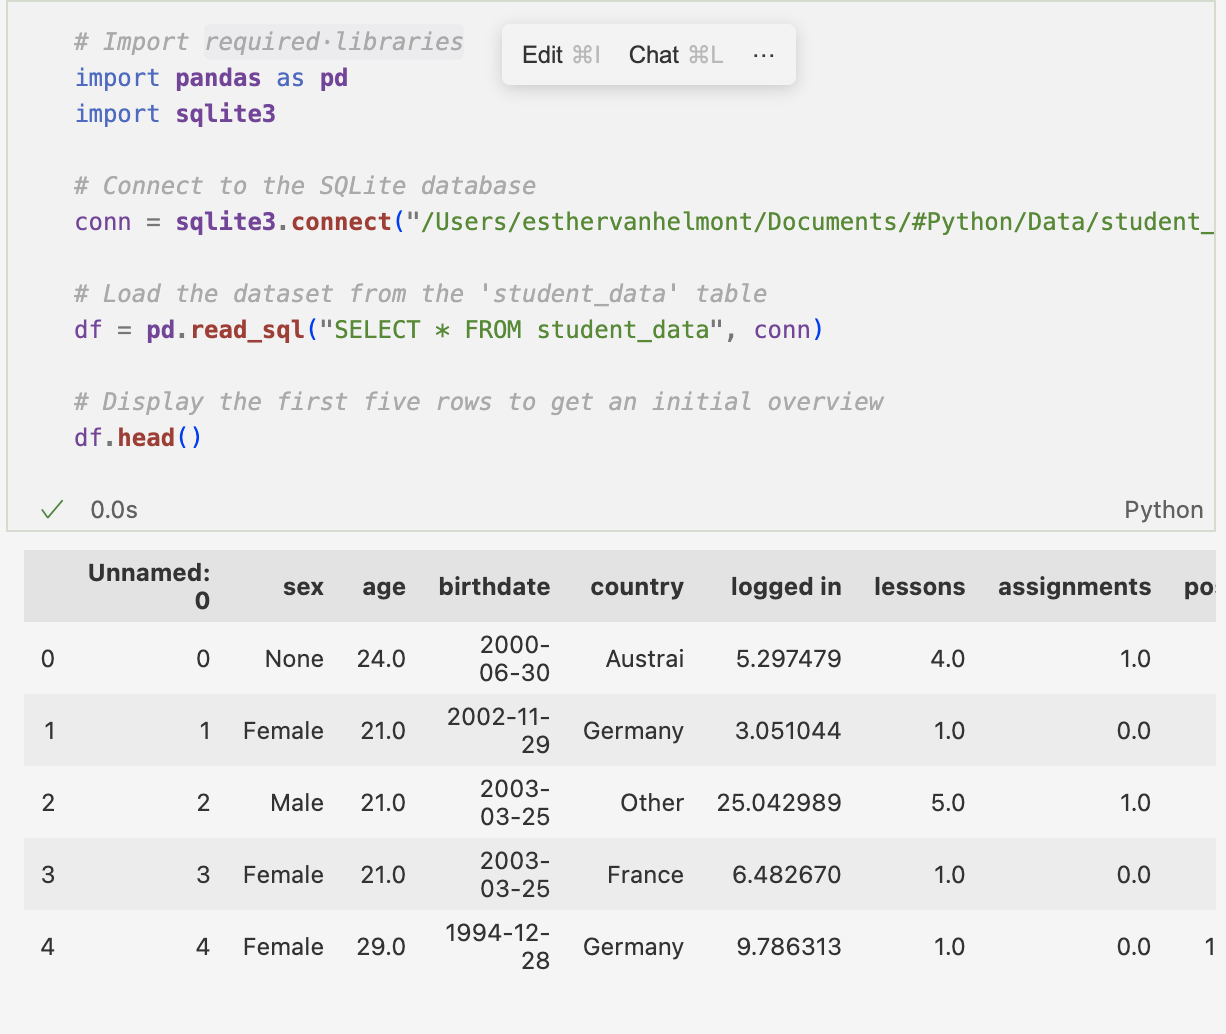The height and width of the screenshot is (1034, 1226).
Task: Open Chat from the floating toolbar
Action: tap(675, 55)
